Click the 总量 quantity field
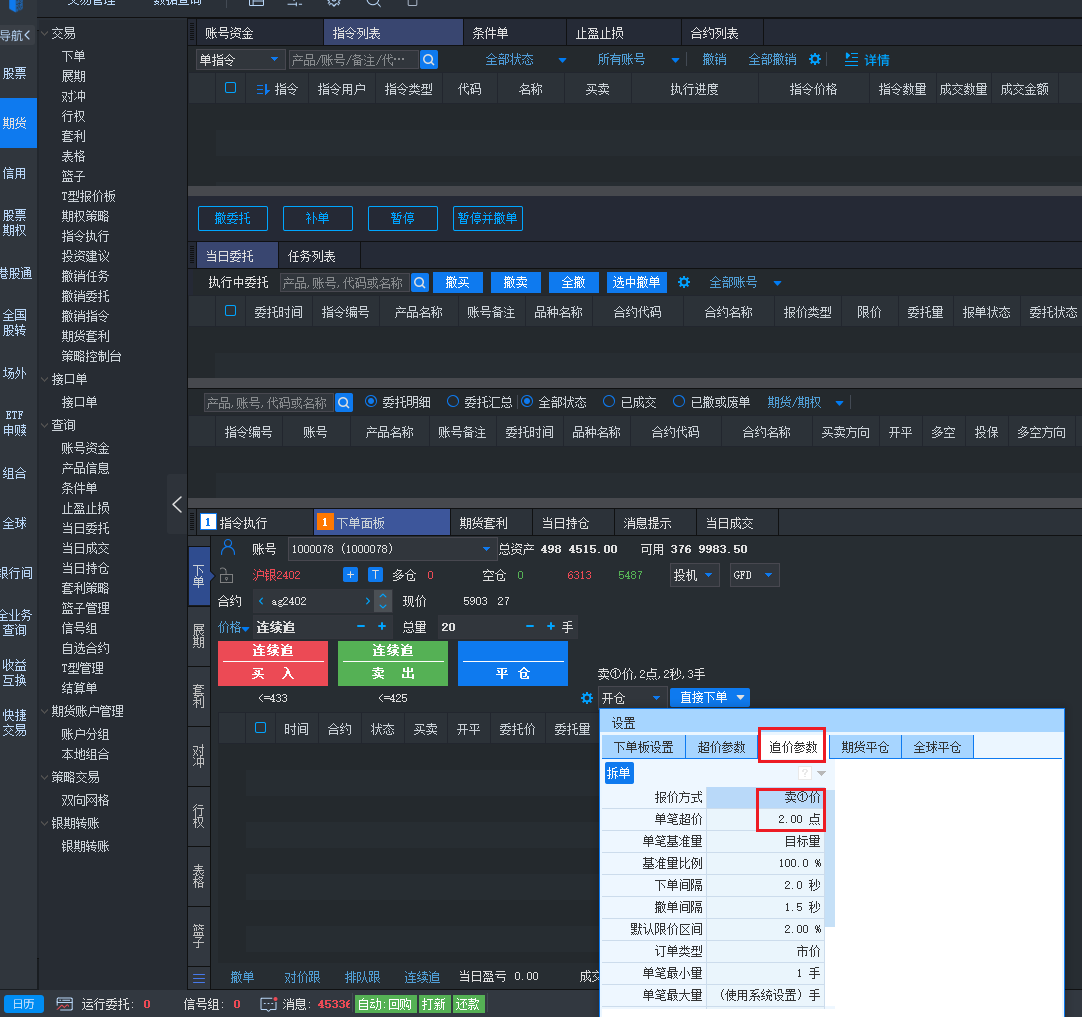Viewport: 1082px width, 1017px height. click(x=480, y=626)
